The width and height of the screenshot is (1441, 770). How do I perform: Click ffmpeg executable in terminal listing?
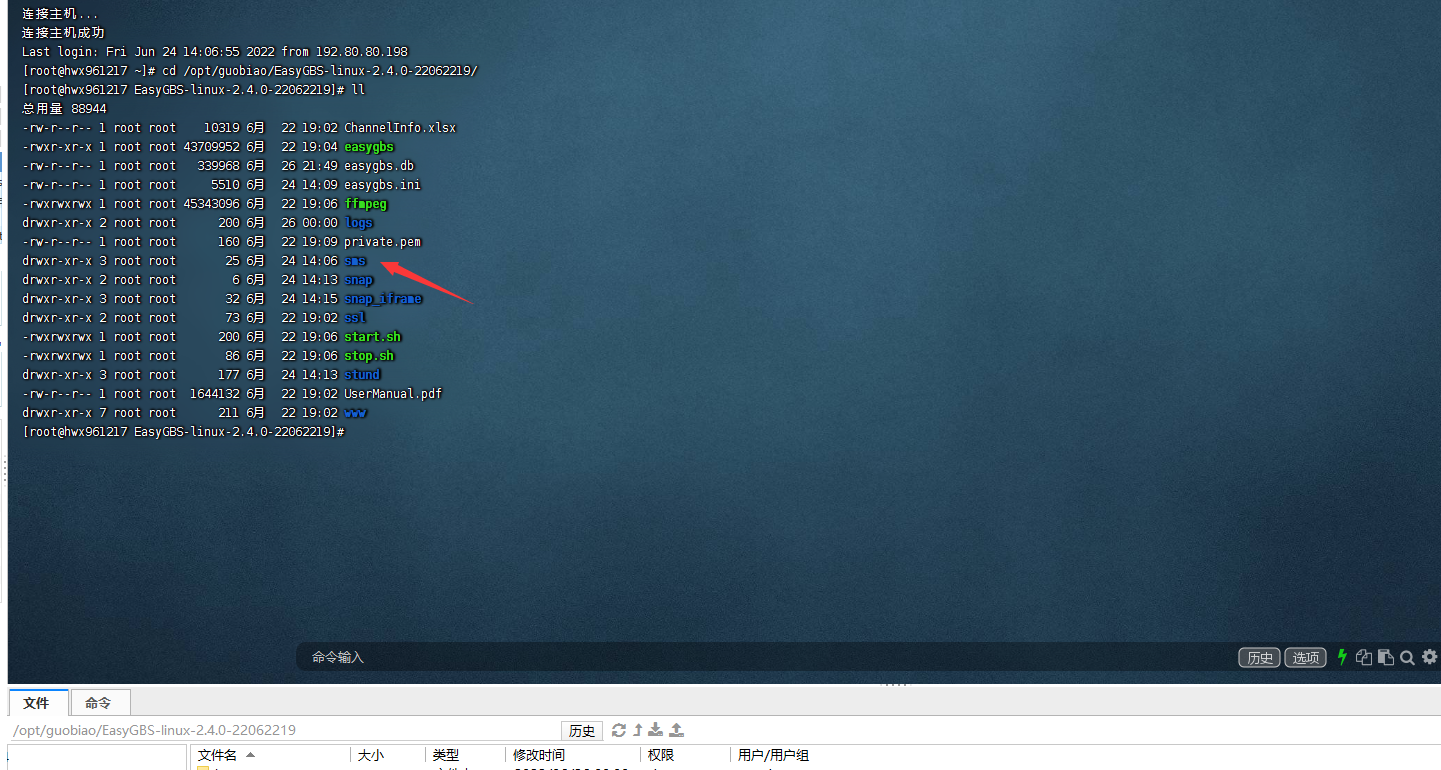(x=365, y=204)
